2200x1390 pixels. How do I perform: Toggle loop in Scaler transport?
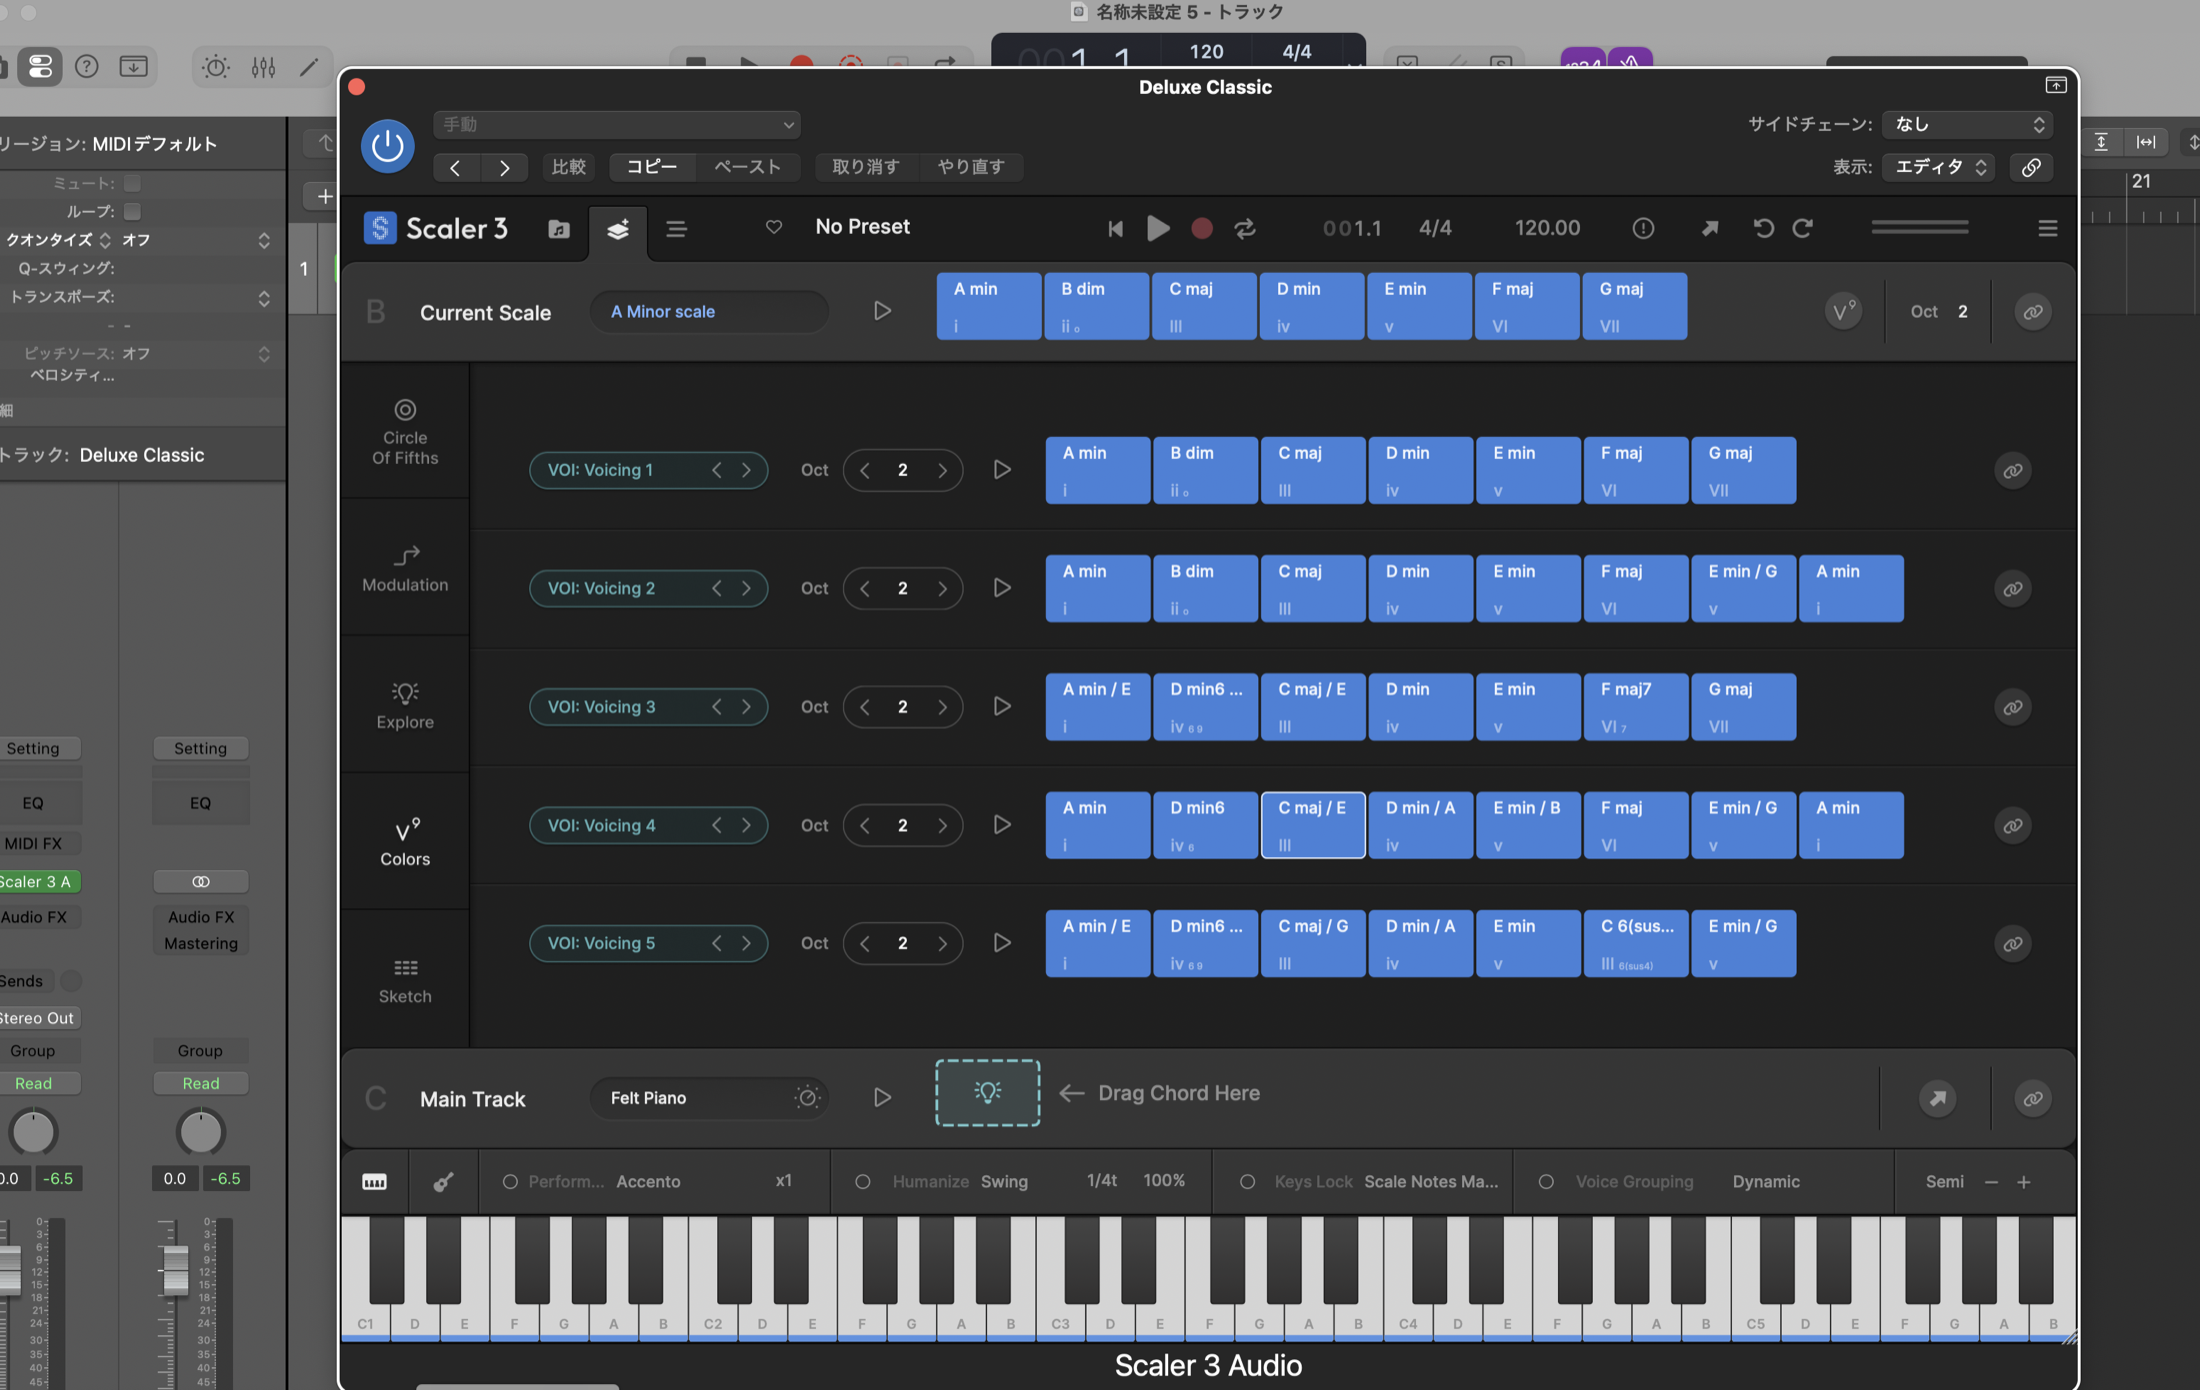point(1245,229)
